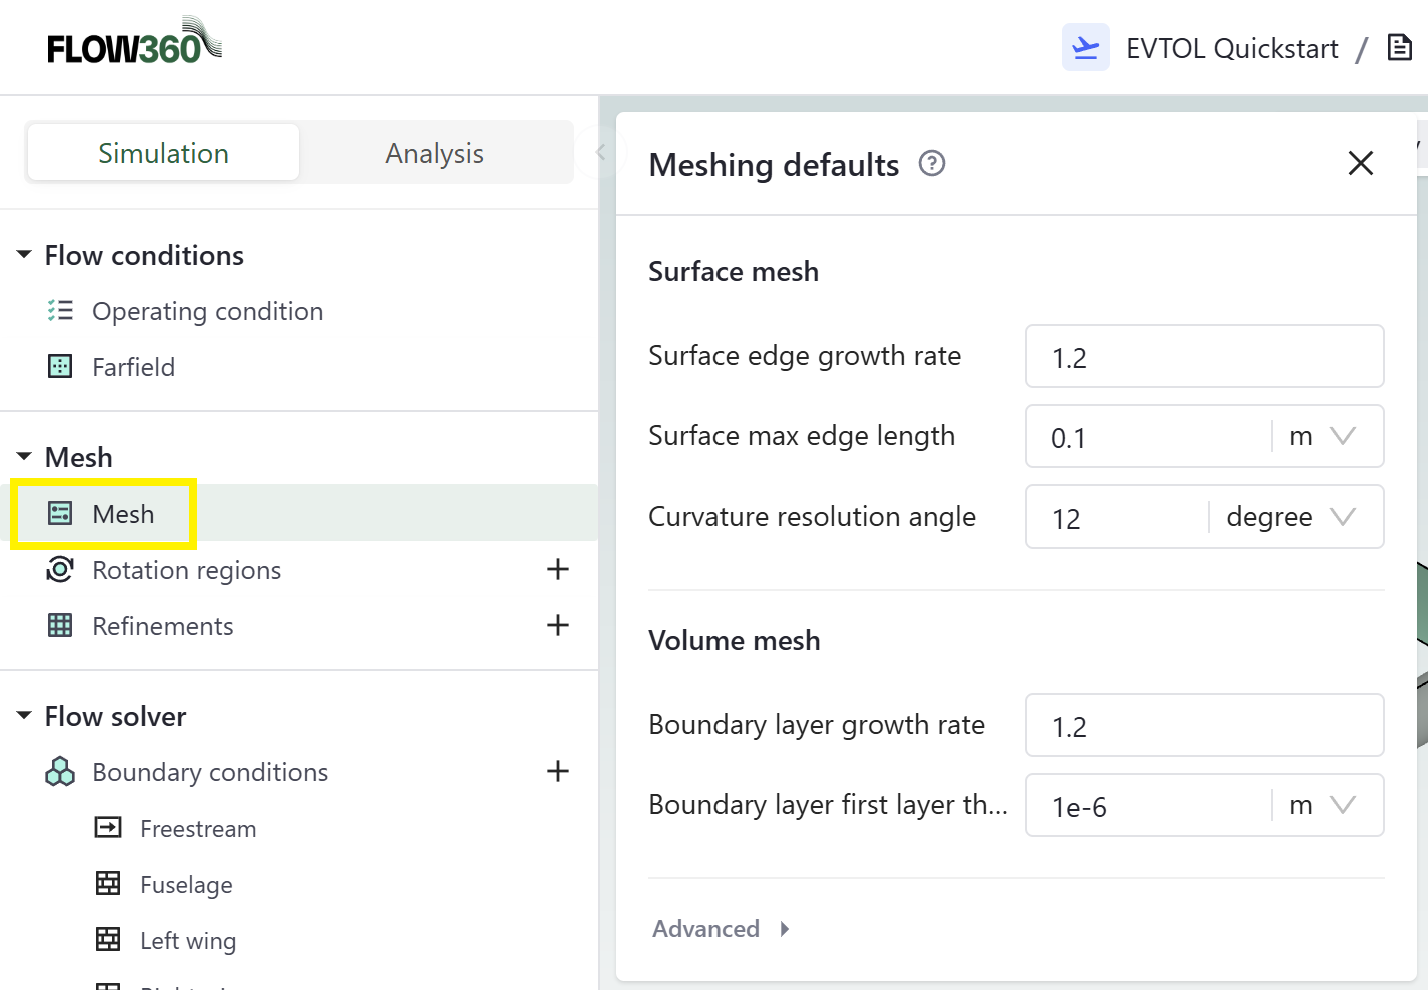Click the Farfield icon in Flow conditions
This screenshot has width=1428, height=990.
pos(60,367)
